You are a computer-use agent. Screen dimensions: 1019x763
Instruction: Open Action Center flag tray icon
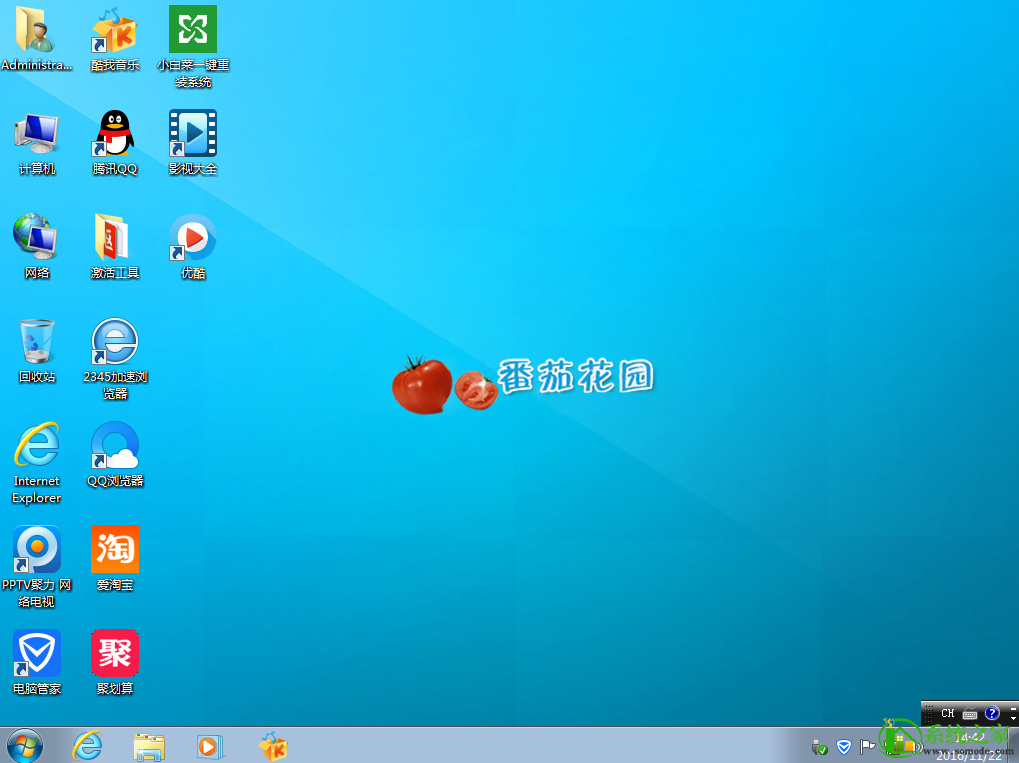(867, 747)
